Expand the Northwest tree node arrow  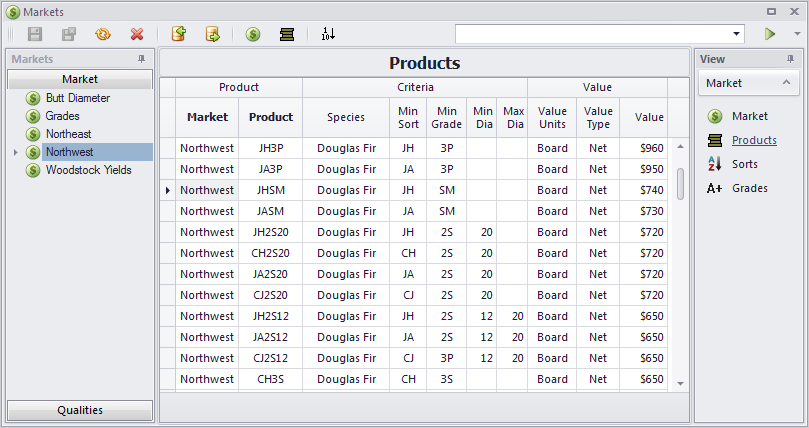click(x=15, y=152)
